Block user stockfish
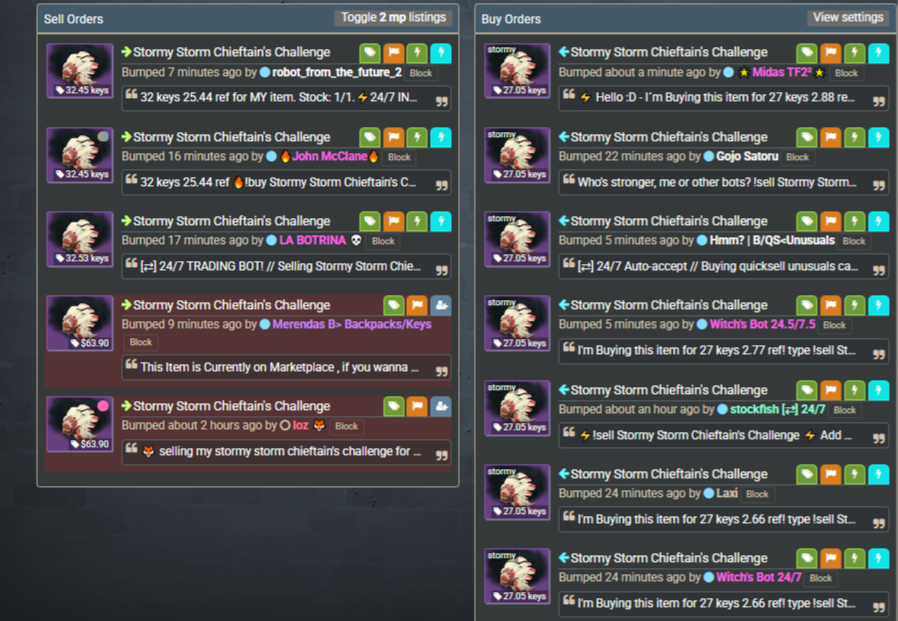The image size is (898, 621). pyautogui.click(x=845, y=411)
